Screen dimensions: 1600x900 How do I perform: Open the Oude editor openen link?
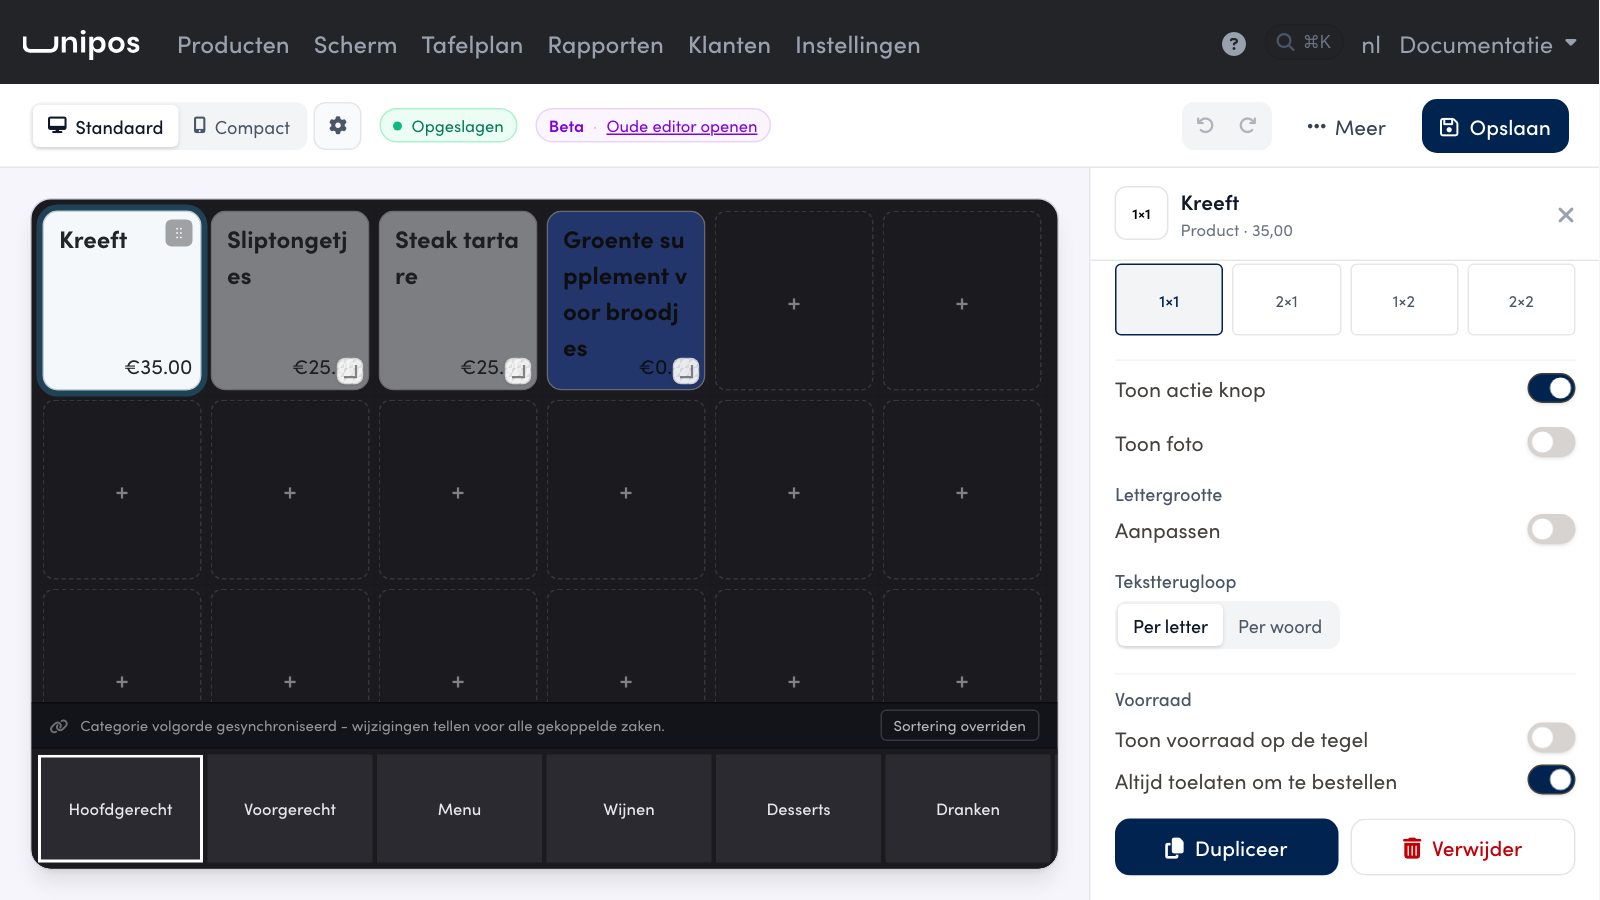[x=682, y=126]
